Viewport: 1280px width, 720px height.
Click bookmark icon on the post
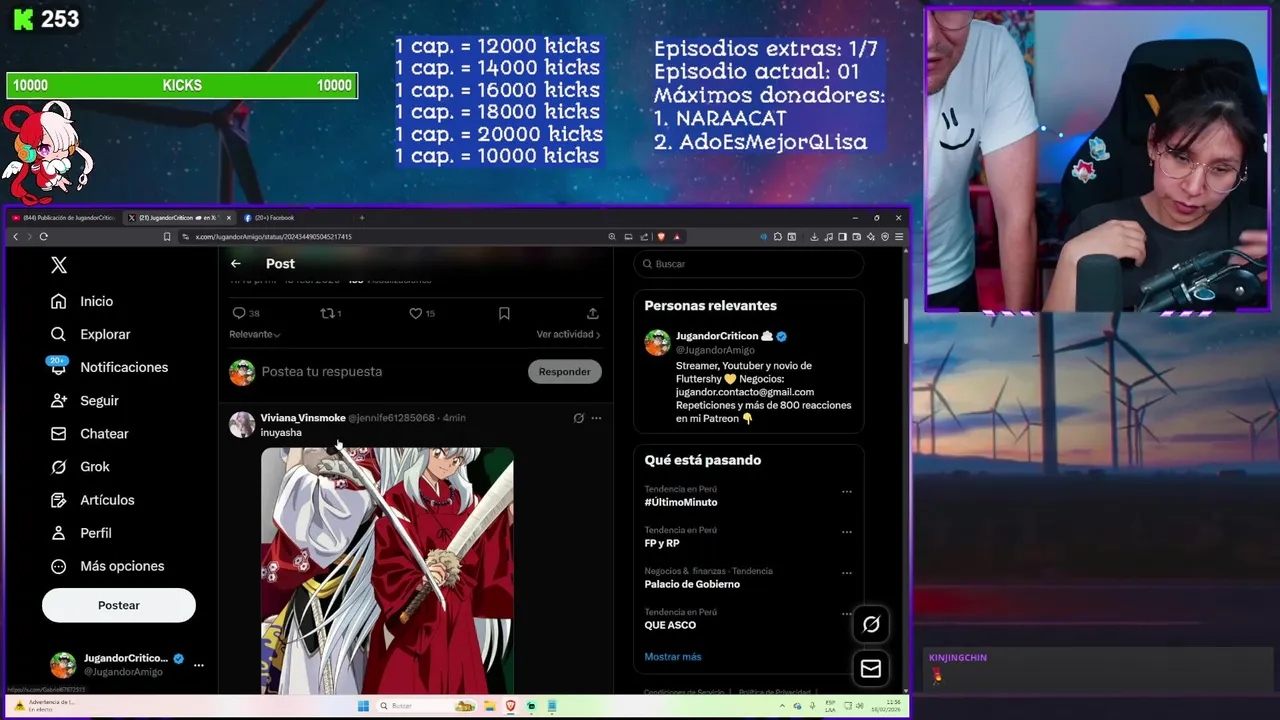coord(504,313)
